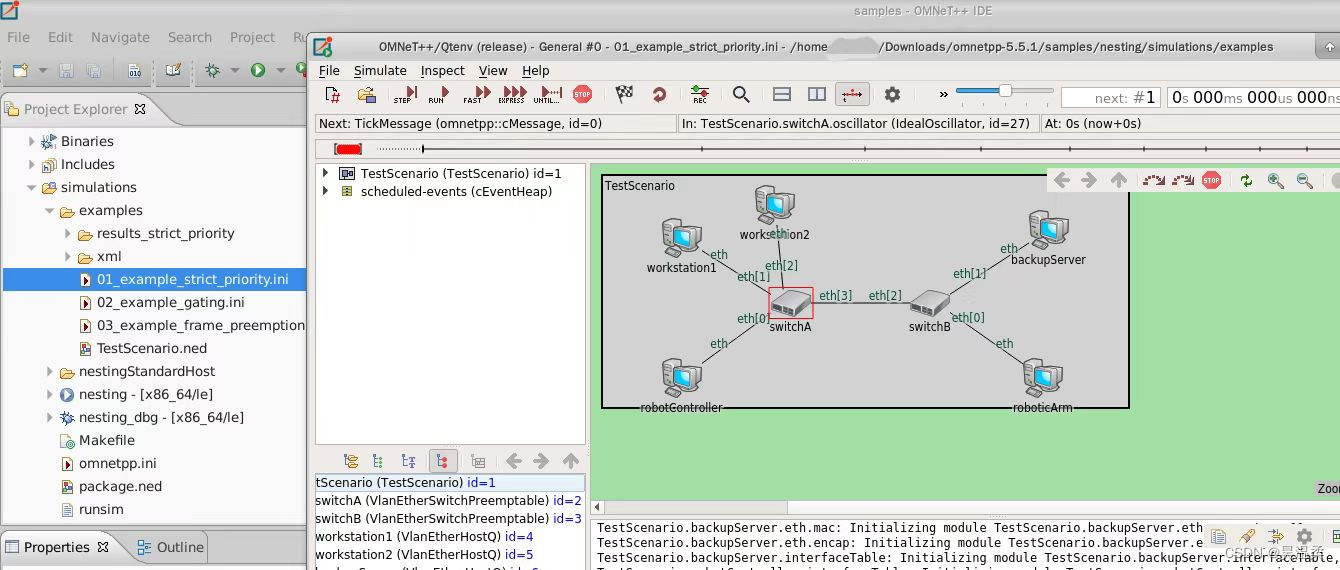This screenshot has width=1340, height=570.
Task: Click the red STOP button in main toolbar
Action: [582, 94]
